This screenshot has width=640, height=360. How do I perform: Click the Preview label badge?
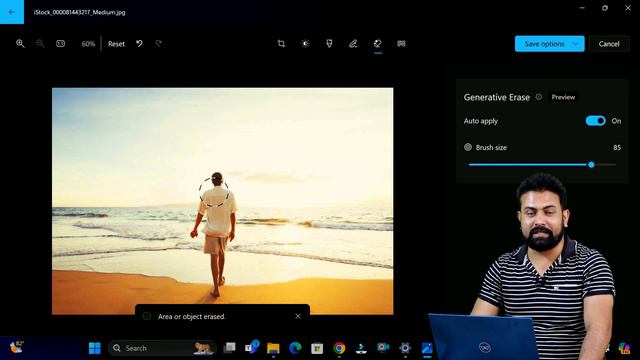[x=563, y=97]
